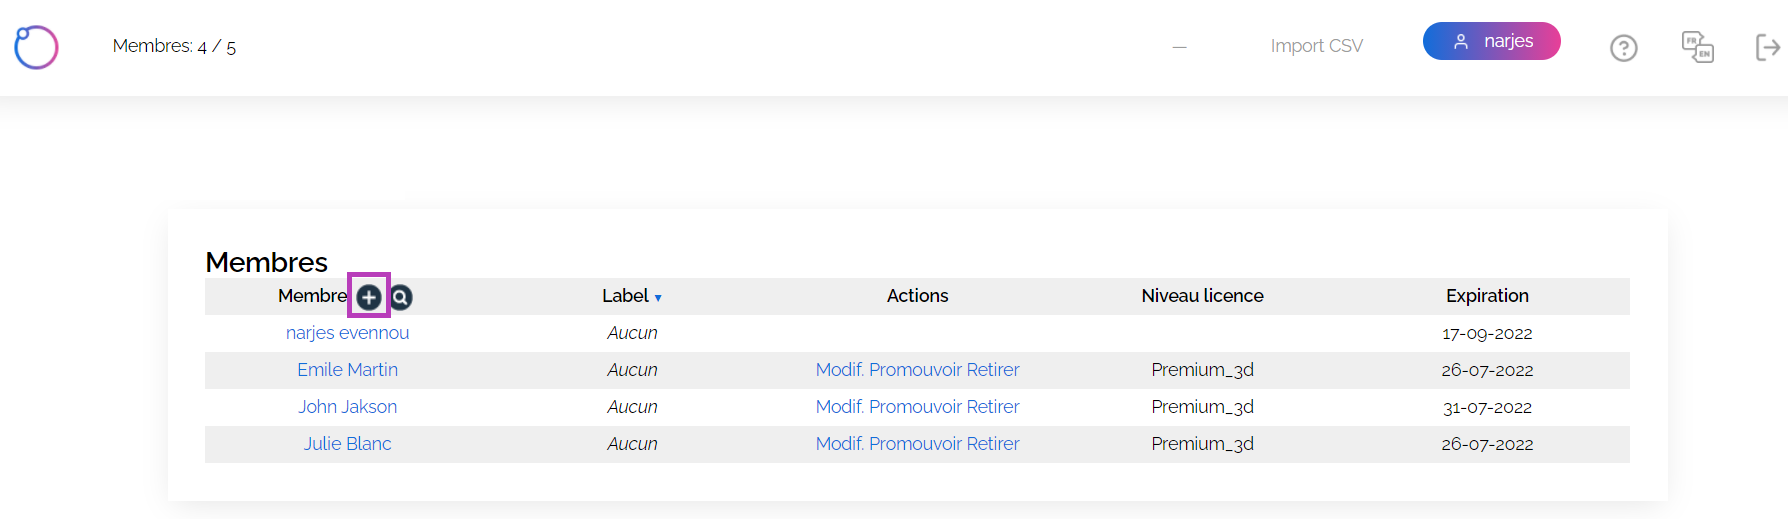Open the narjes user profile button

coord(1492,41)
